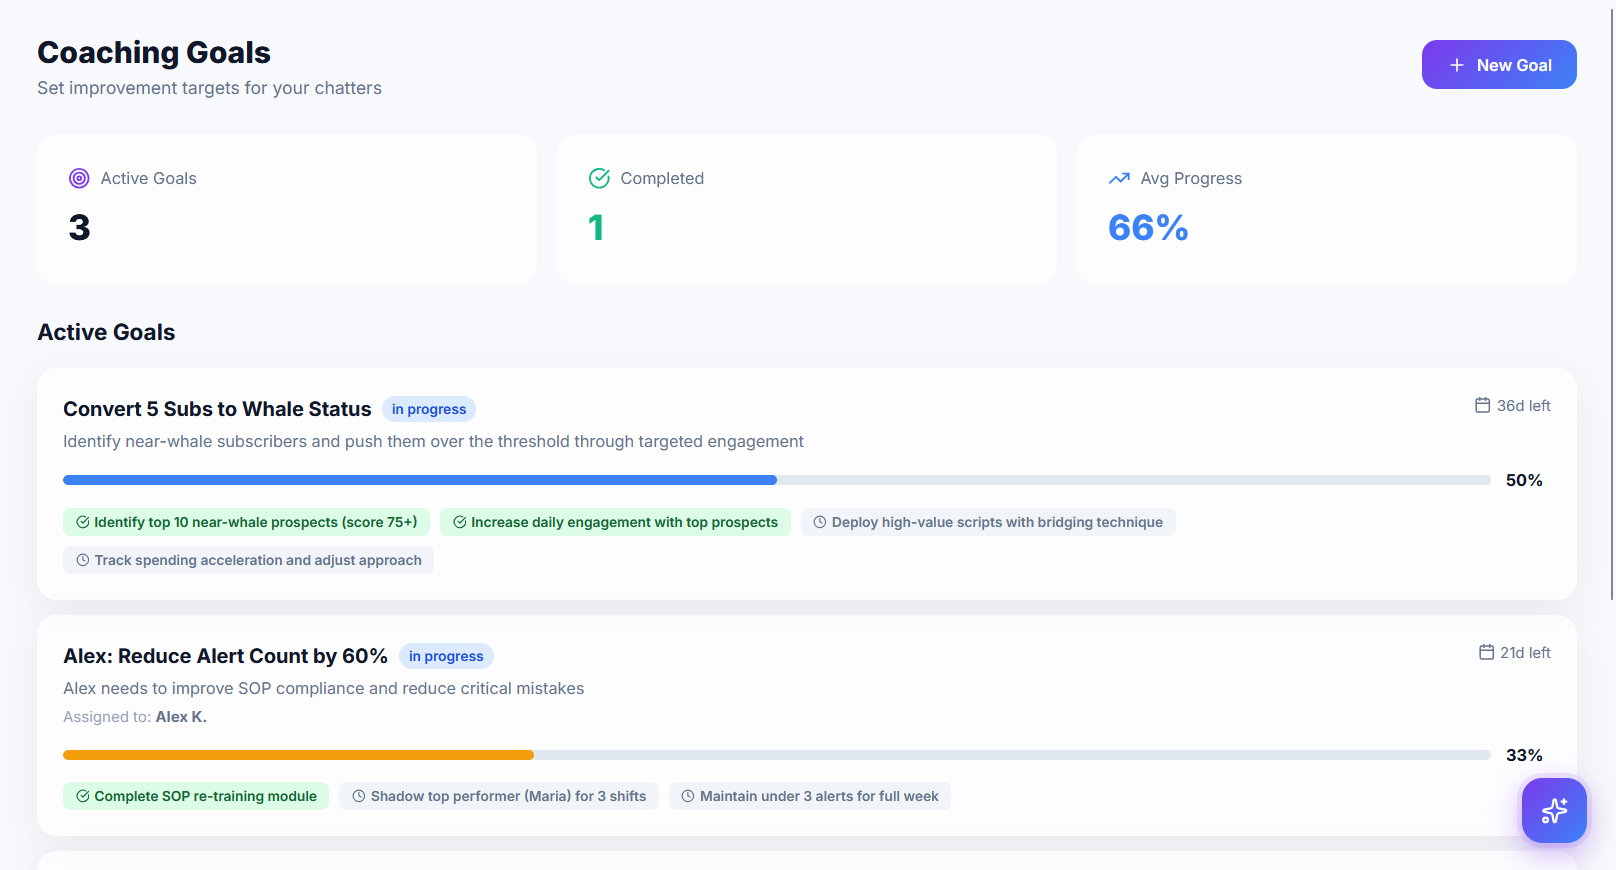The image size is (1616, 870).
Task: Click the sparkle AI assistant floating button
Action: tap(1553, 810)
